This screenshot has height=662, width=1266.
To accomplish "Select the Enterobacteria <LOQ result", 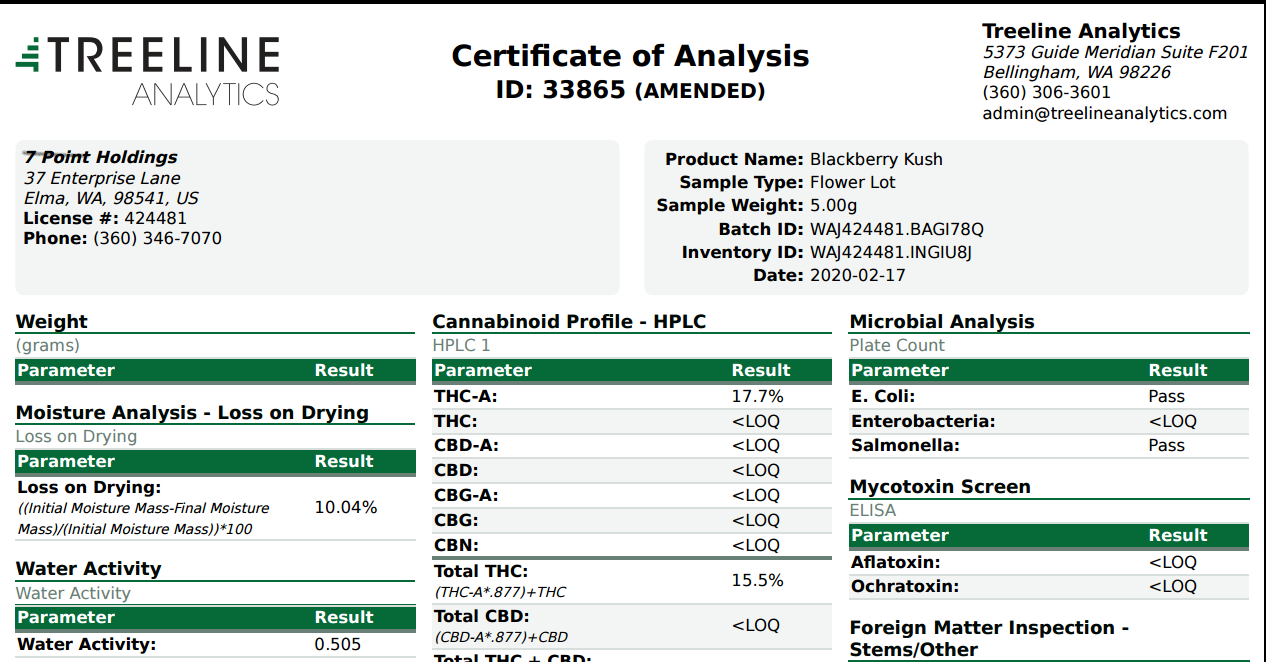I will [x=1172, y=421].
